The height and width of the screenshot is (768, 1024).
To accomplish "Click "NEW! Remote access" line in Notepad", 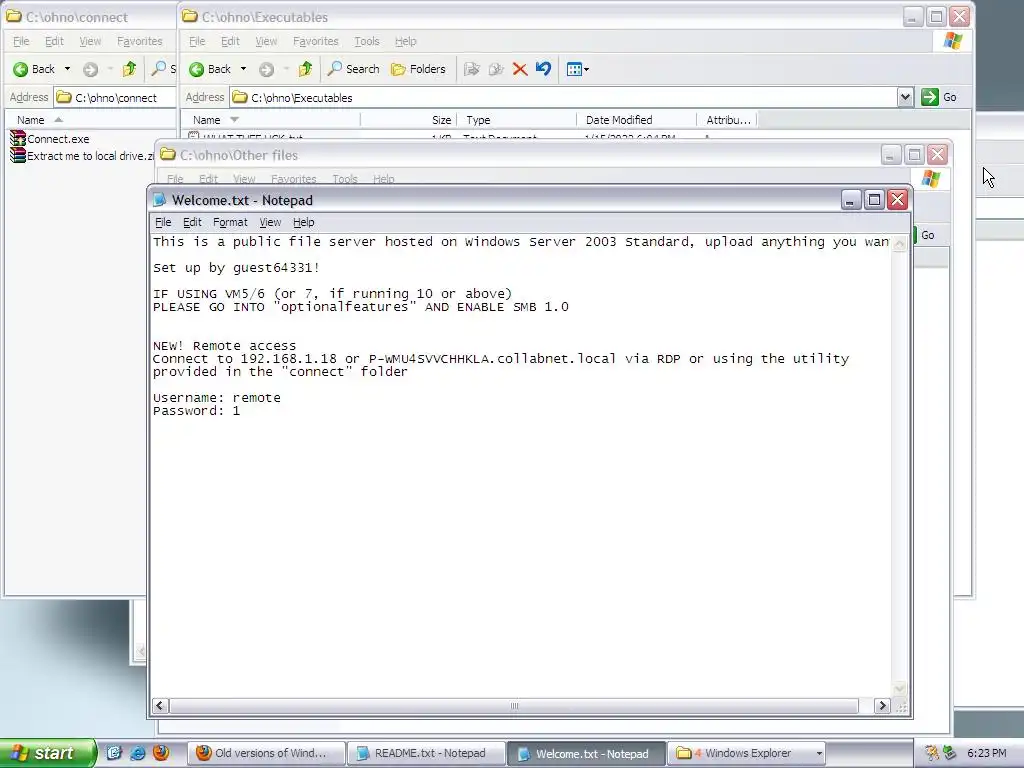I will 224,345.
